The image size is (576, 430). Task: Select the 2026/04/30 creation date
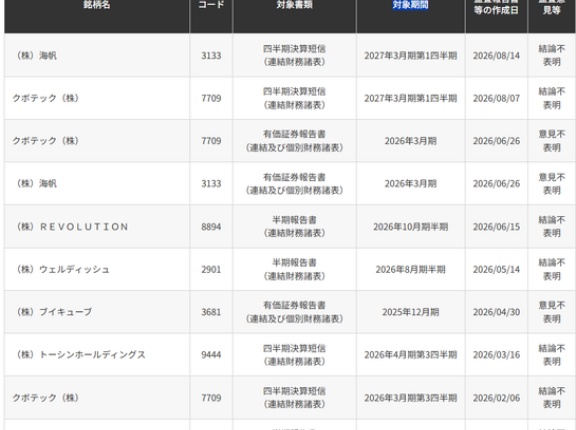click(496, 312)
